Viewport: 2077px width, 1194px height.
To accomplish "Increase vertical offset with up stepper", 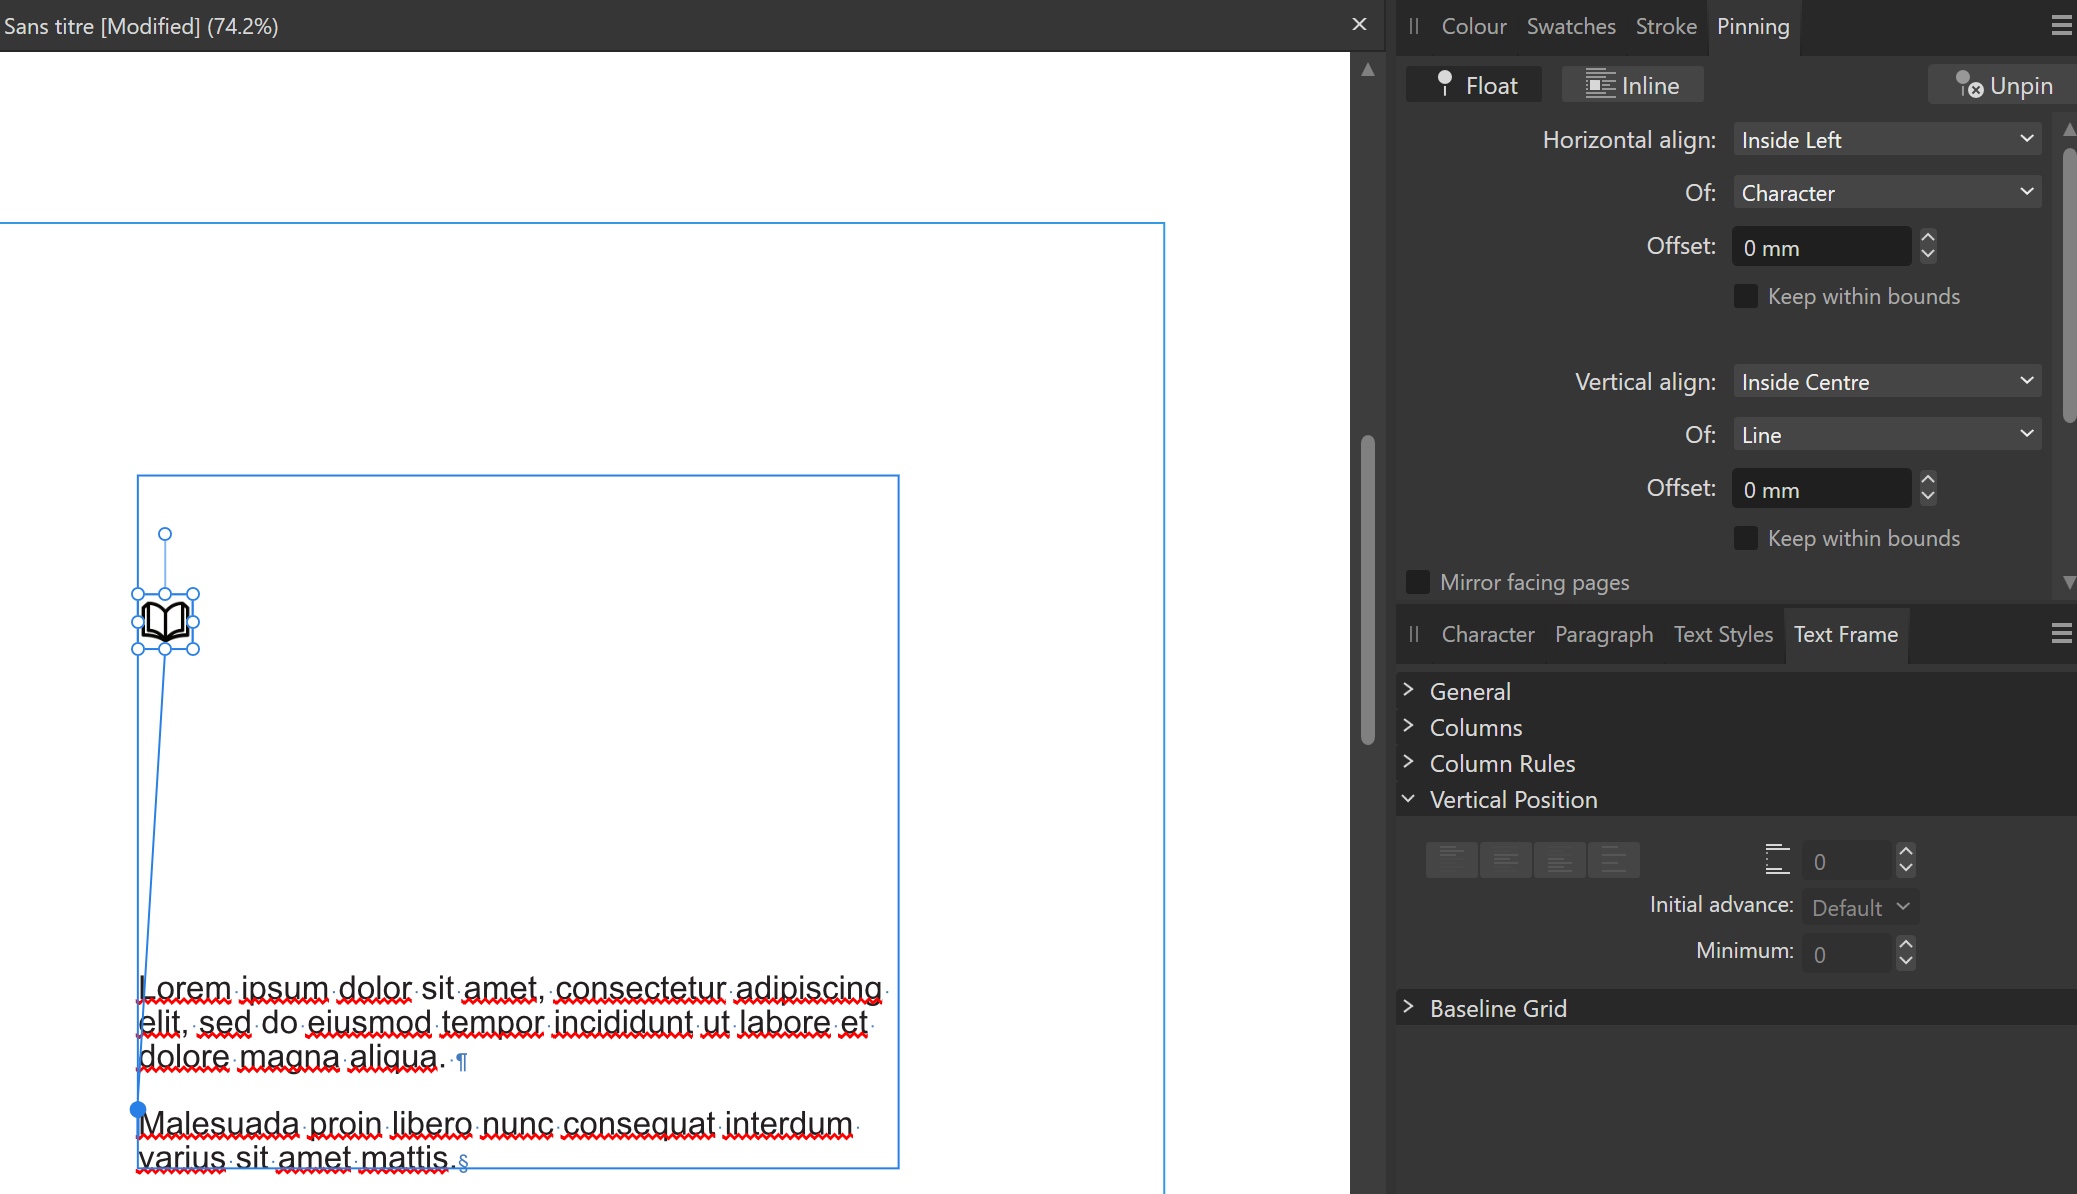I will 1928,479.
